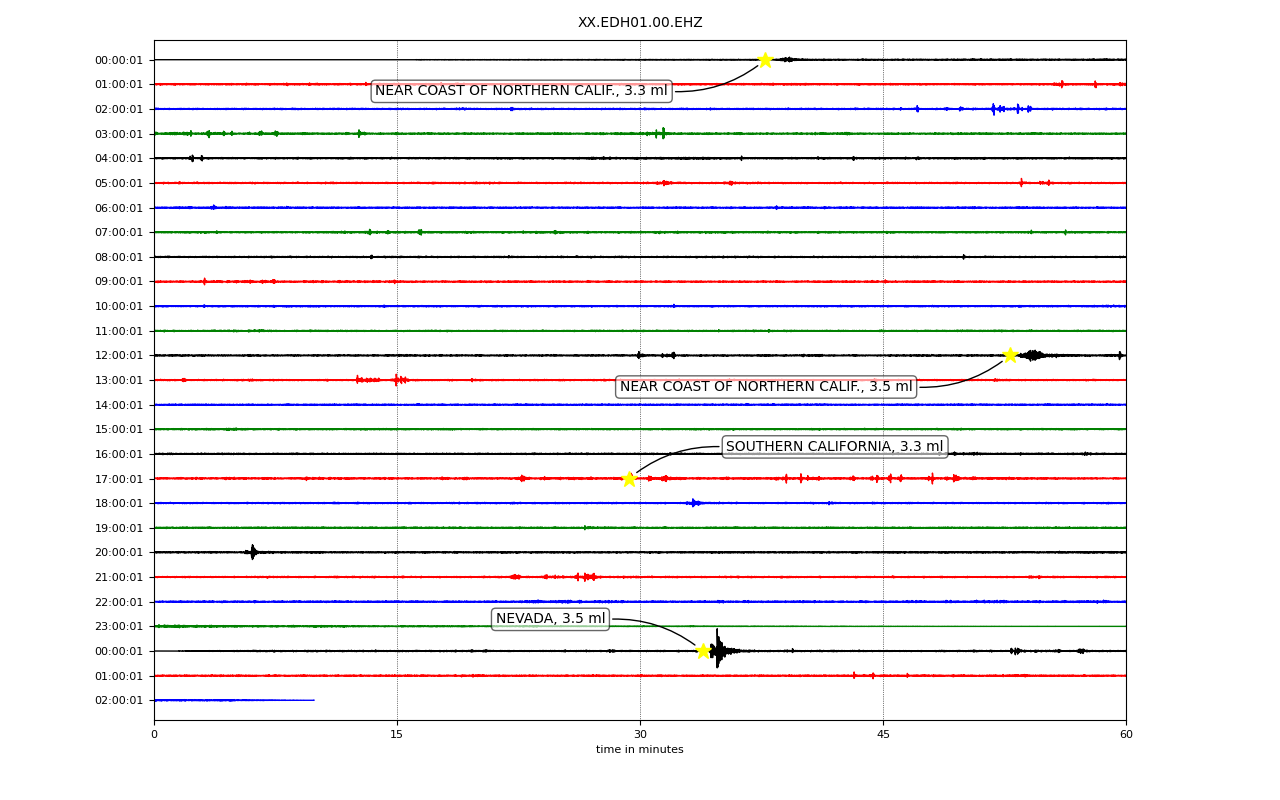Click the black spike on the 20:00:01 trace

pyautogui.click(x=253, y=552)
